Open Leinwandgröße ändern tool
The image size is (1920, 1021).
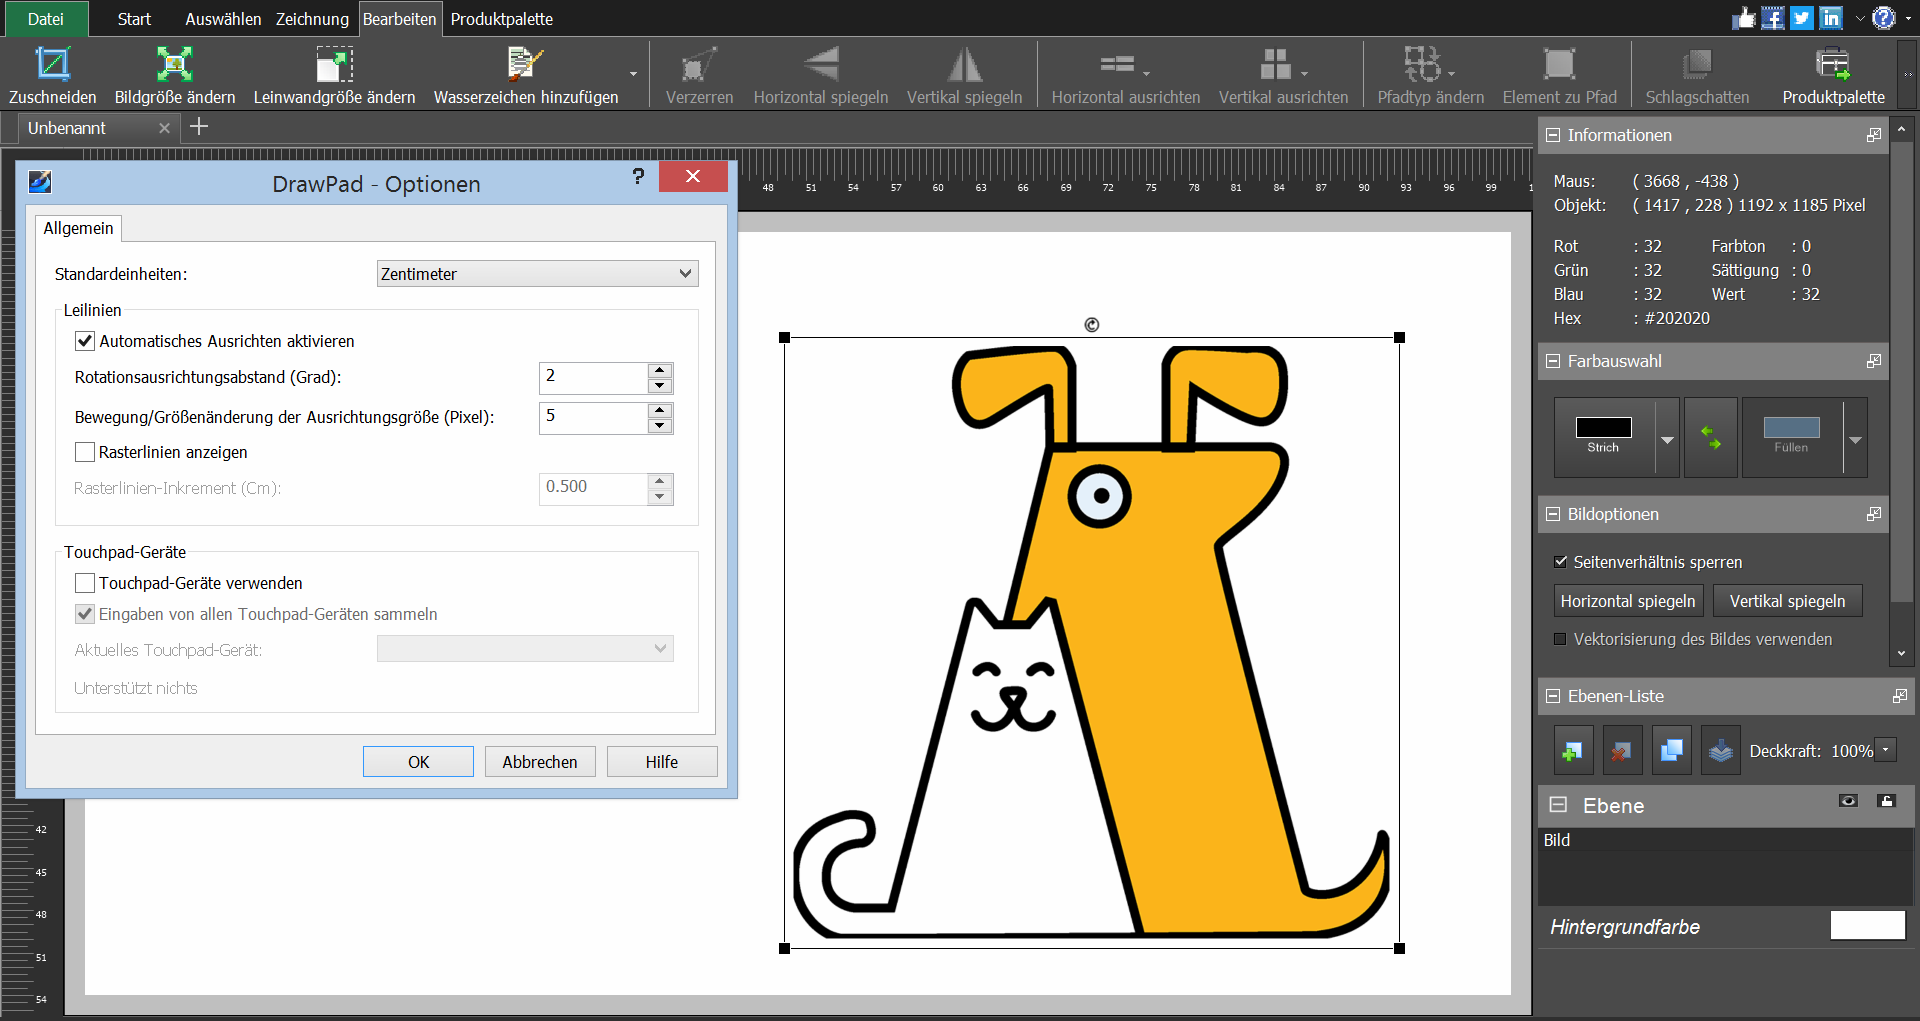(x=334, y=66)
